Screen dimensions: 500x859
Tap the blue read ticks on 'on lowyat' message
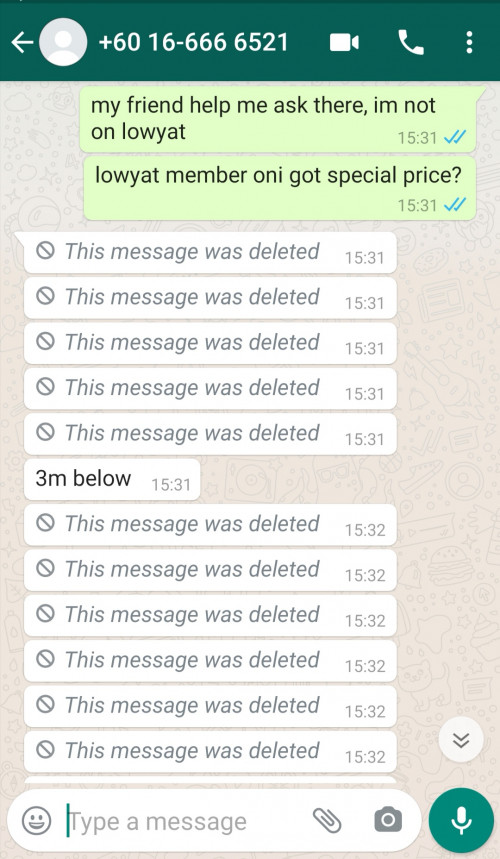pyautogui.click(x=455, y=137)
